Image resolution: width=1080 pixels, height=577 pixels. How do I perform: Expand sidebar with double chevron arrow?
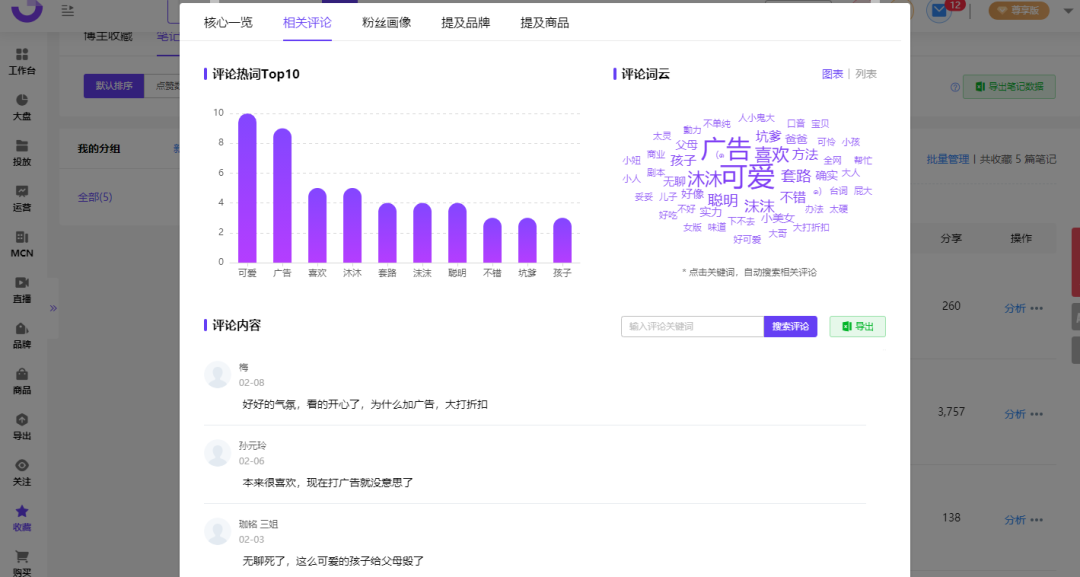[x=53, y=308]
